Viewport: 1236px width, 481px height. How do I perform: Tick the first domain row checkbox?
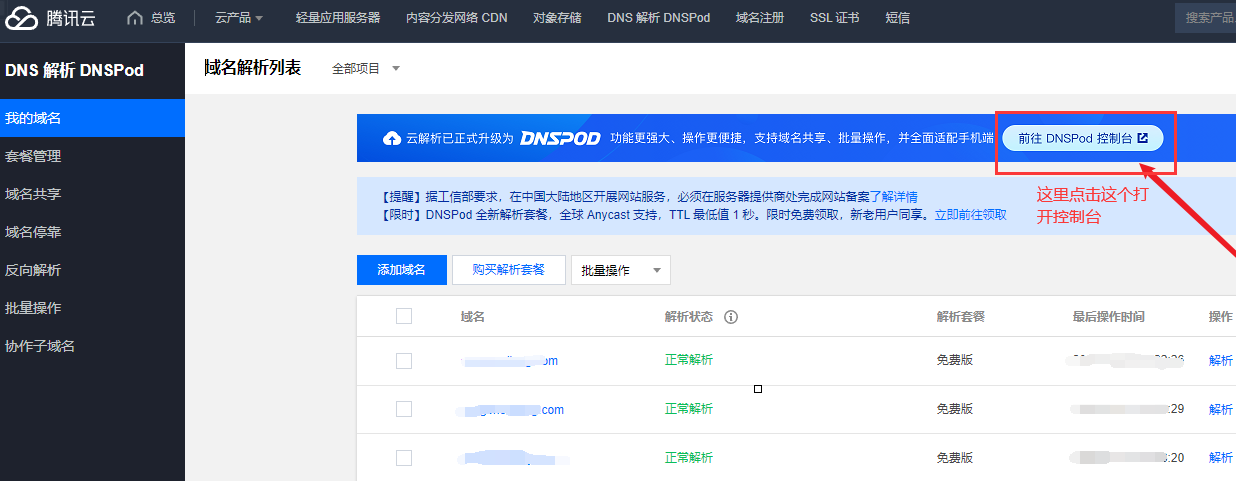pyautogui.click(x=404, y=361)
